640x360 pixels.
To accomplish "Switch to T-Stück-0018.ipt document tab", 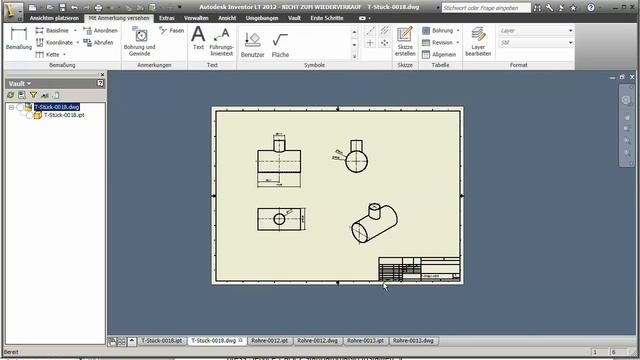I will coord(162,341).
